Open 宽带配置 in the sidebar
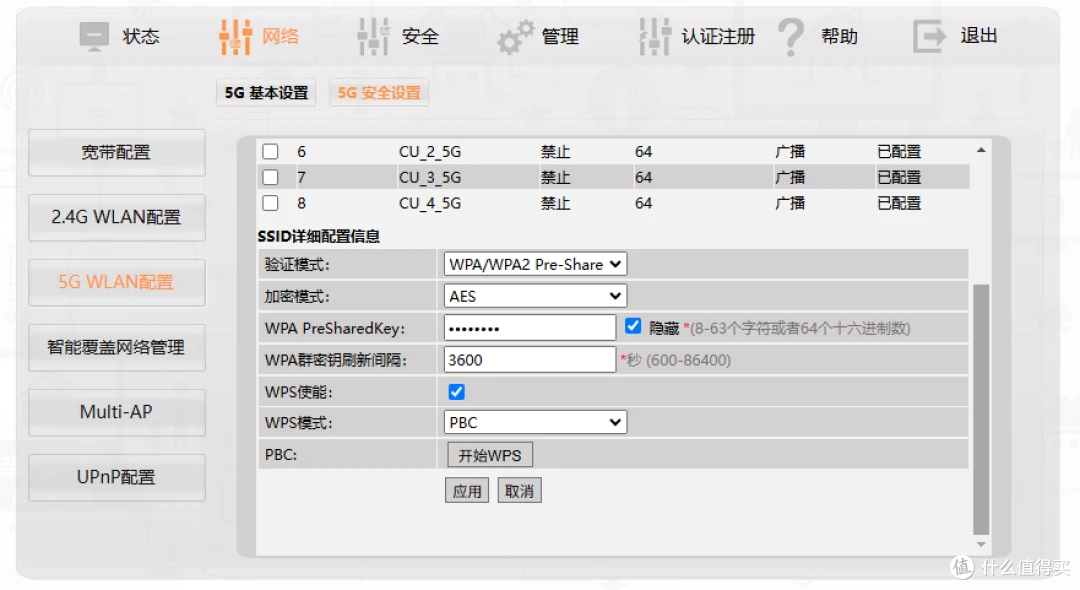Image resolution: width=1080 pixels, height=590 pixels. 116,152
